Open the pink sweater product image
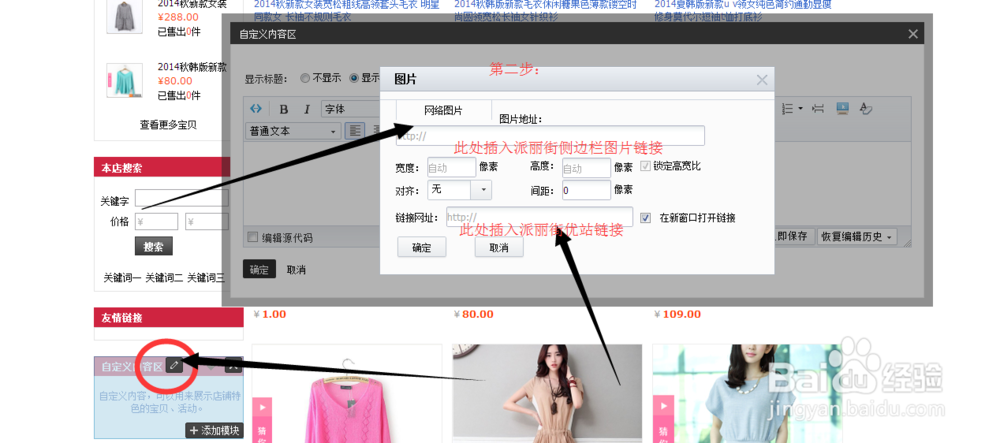Image resolution: width=1000 pixels, height=443 pixels. pos(347,393)
